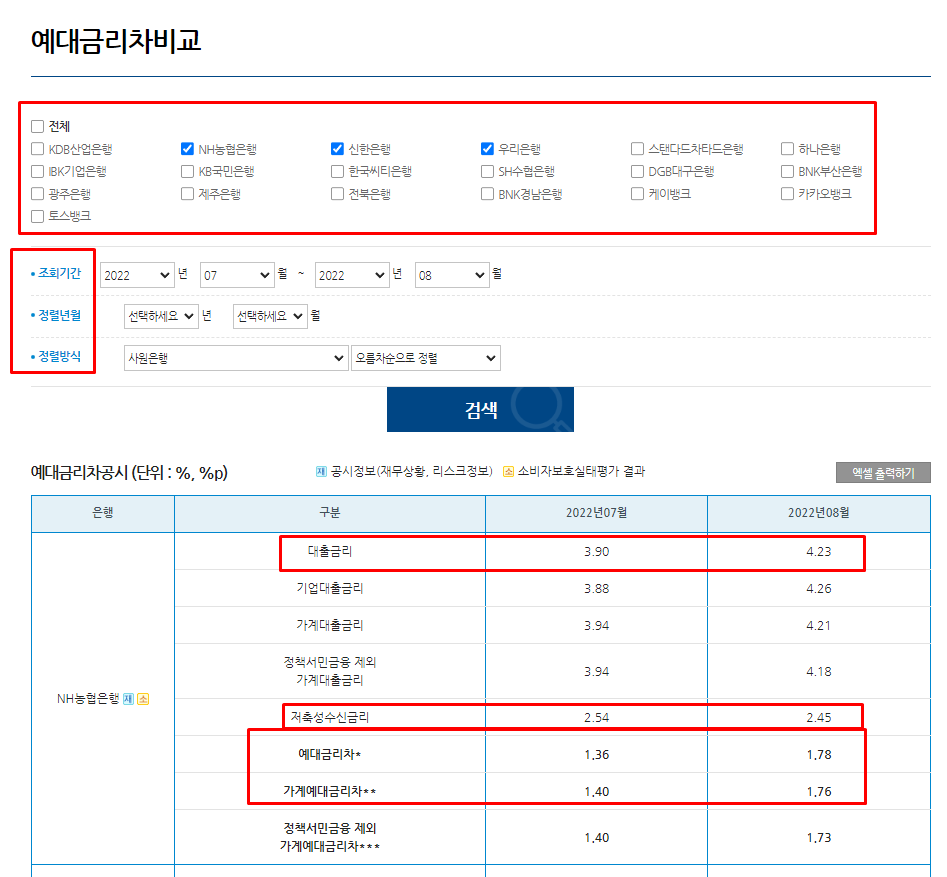947x877 pixels.
Task: Click the 예대금리차* row label
Action: tap(330, 754)
